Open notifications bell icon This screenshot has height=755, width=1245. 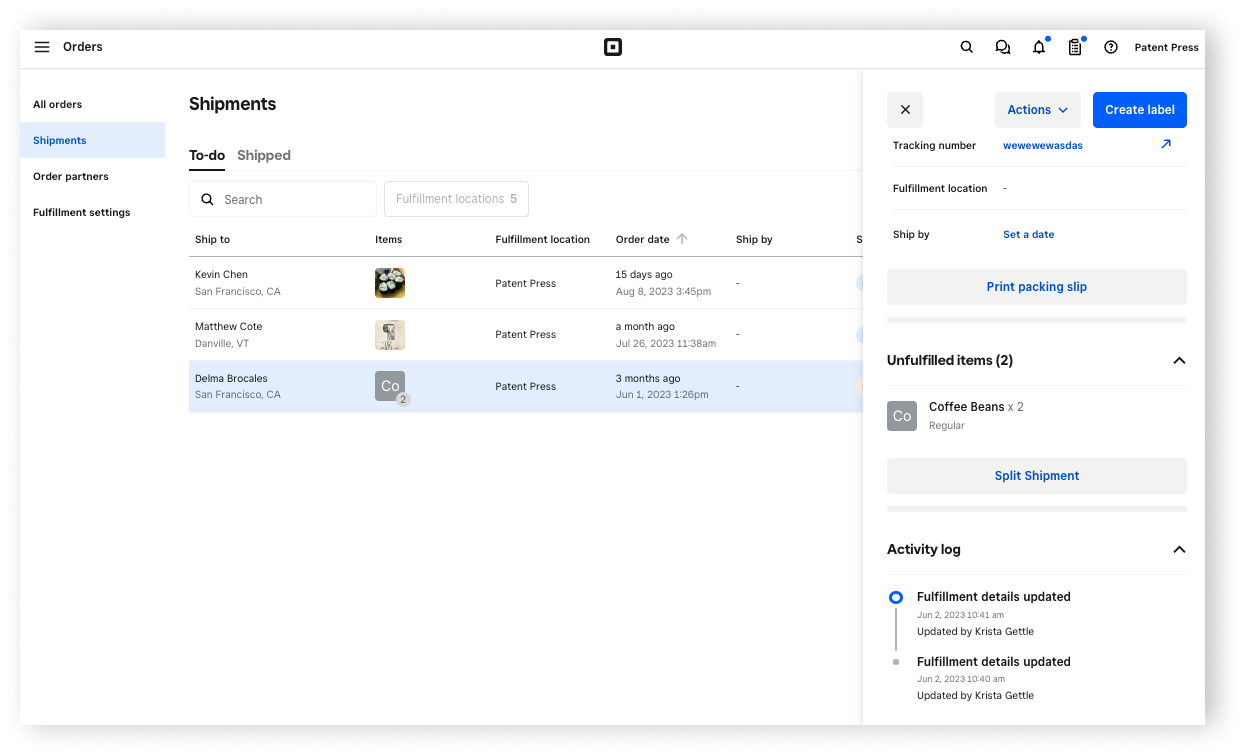1039,47
